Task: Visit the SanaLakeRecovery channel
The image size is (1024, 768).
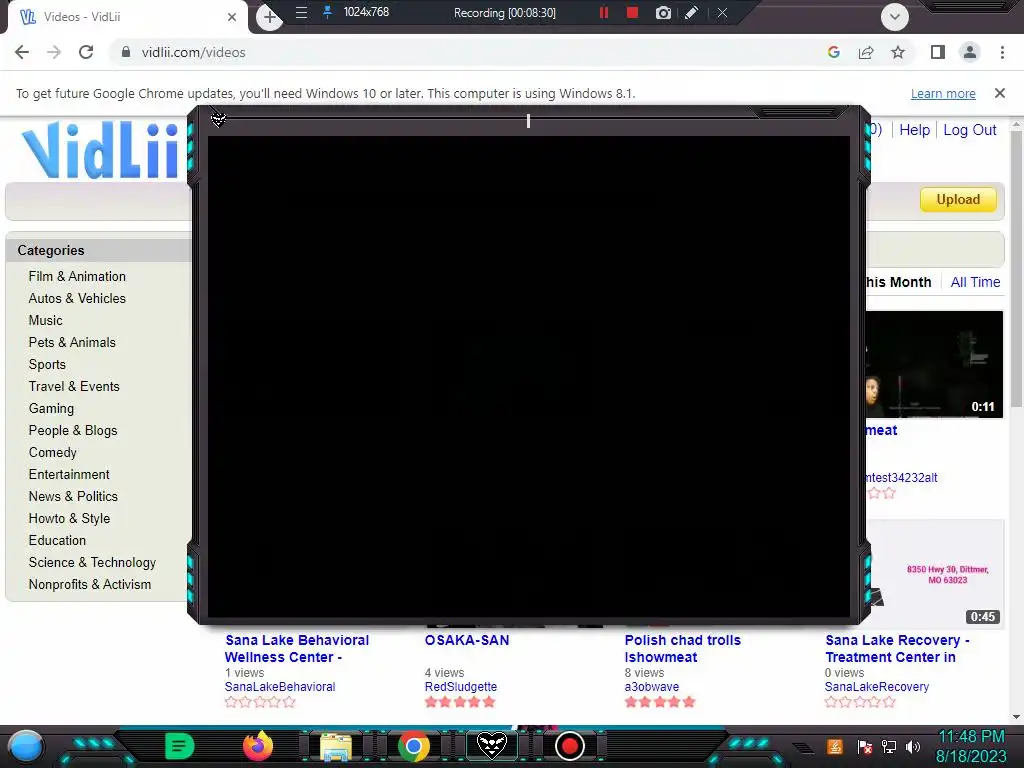Action: coord(876,687)
